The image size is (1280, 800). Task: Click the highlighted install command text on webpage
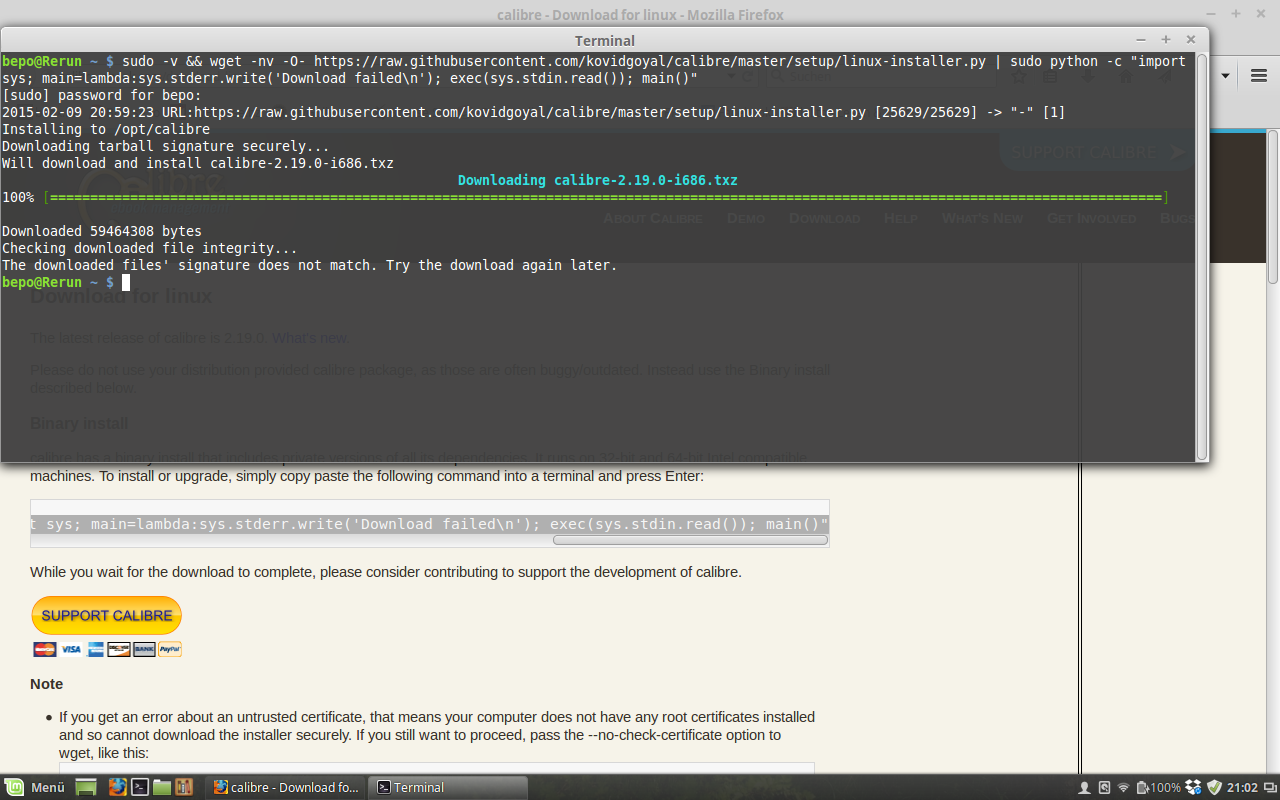[x=430, y=524]
